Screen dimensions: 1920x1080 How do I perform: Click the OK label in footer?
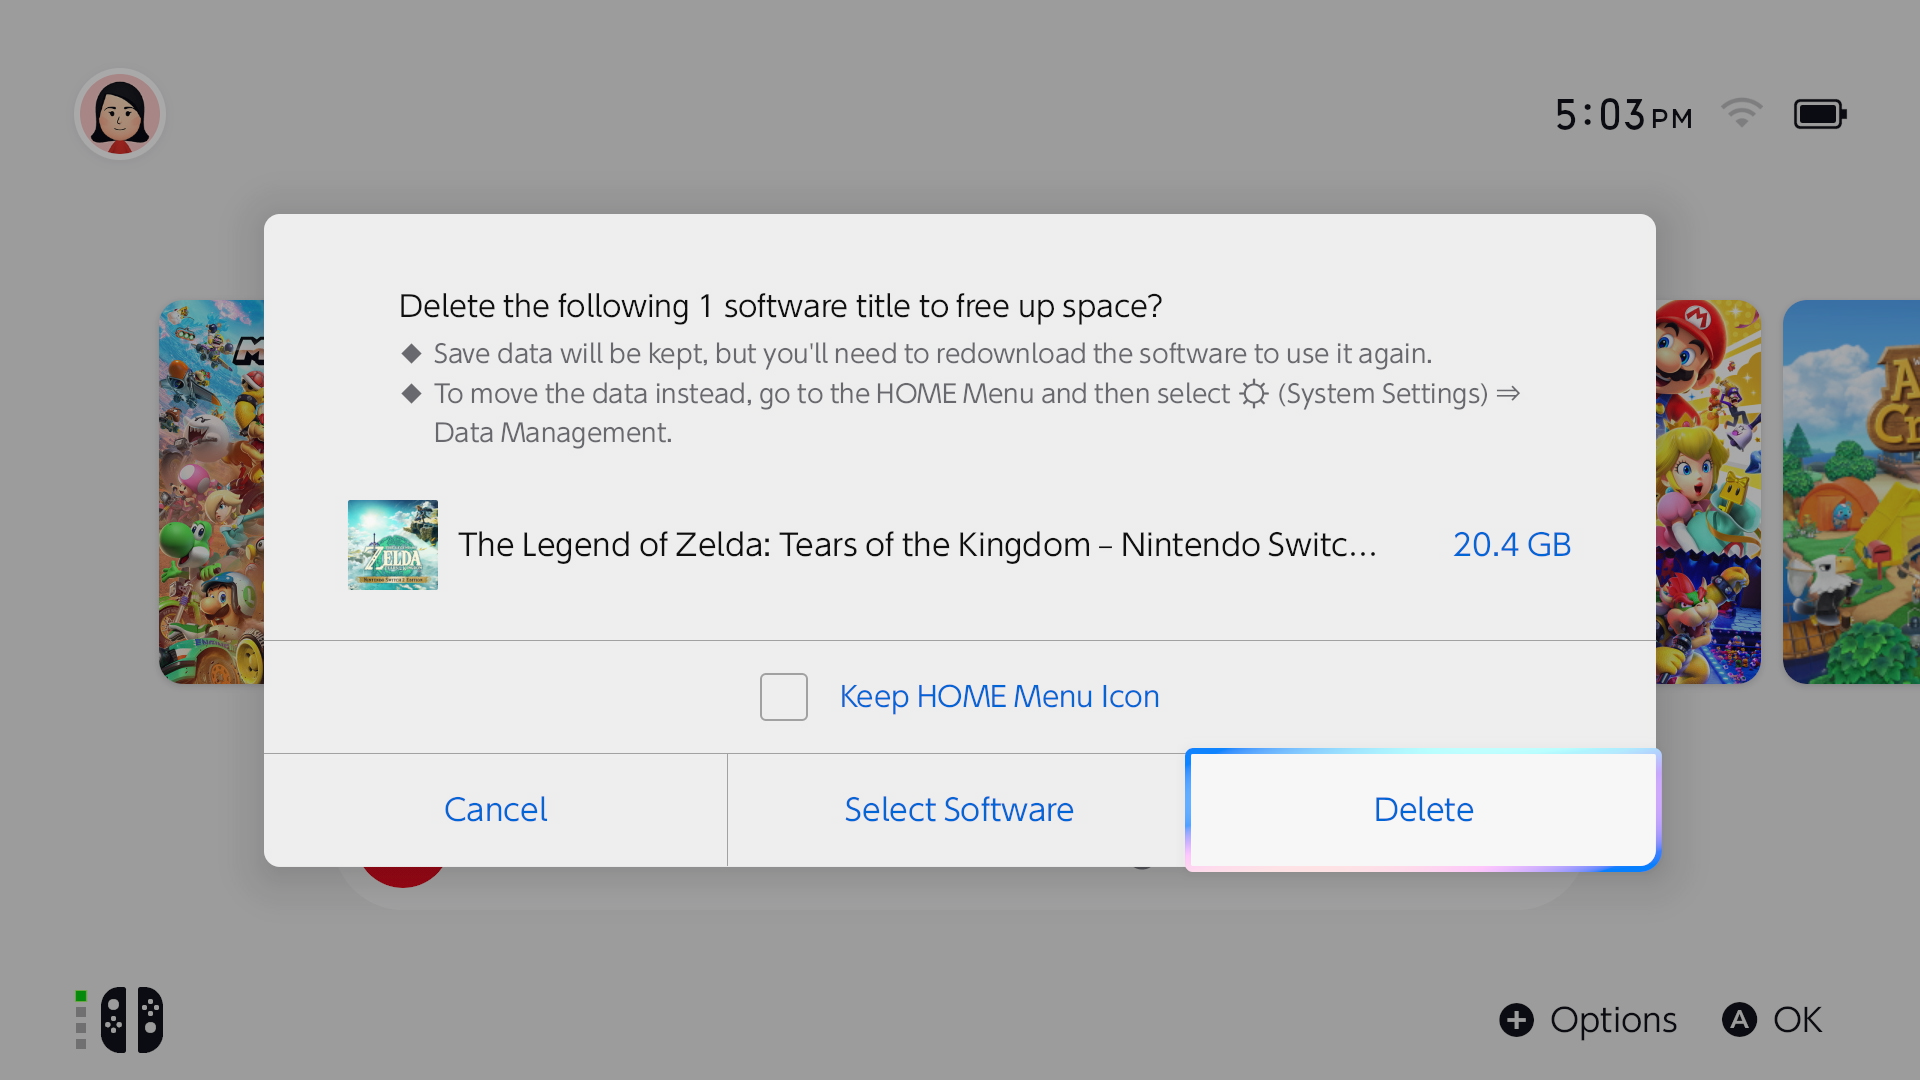tap(1797, 1020)
